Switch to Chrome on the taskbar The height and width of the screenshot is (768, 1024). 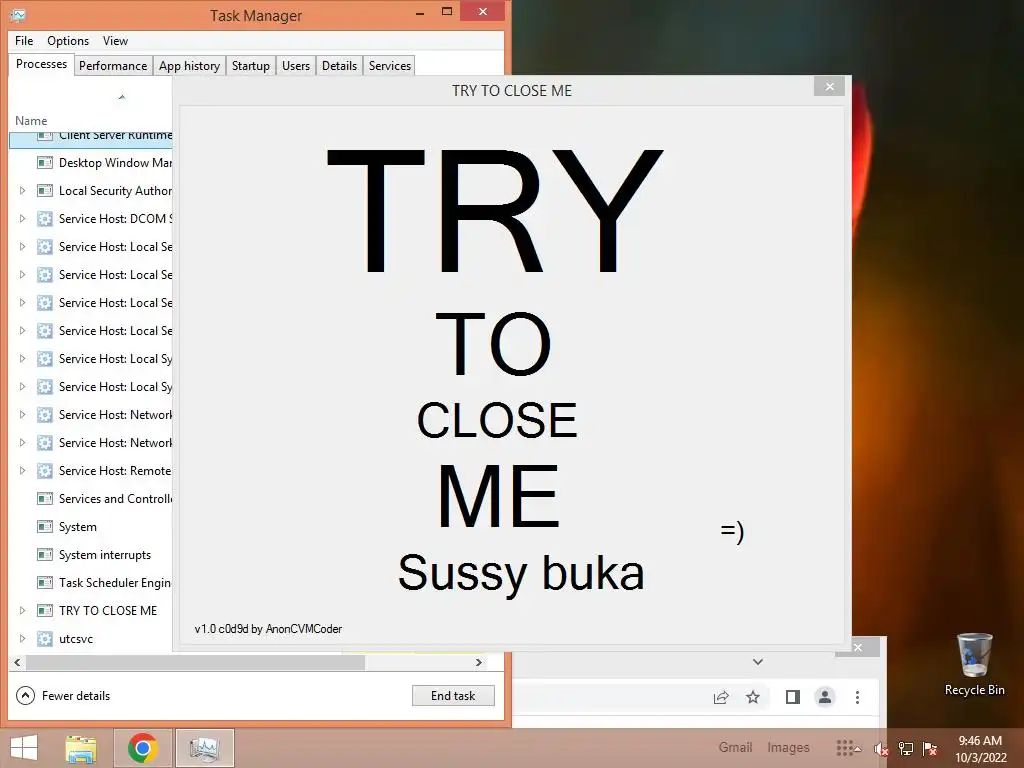(143, 748)
